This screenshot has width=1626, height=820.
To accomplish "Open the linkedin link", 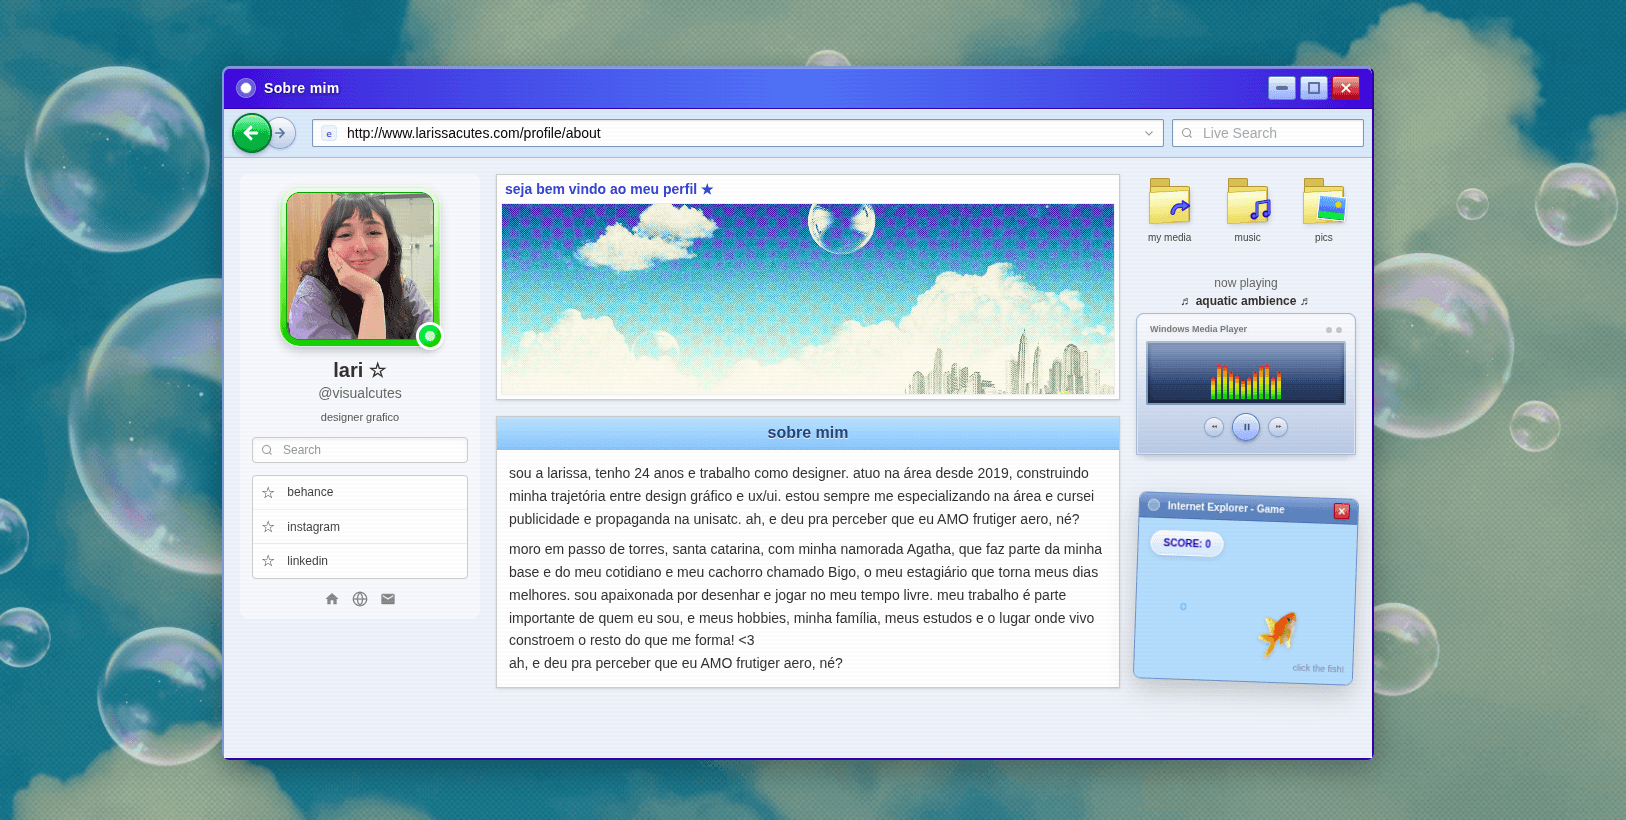I will tap(307, 561).
